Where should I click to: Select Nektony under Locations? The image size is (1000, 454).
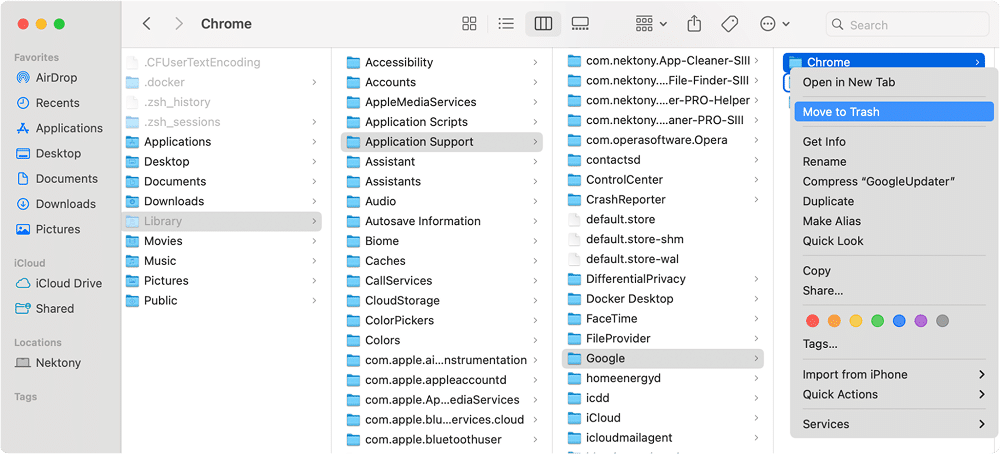click(x=48, y=363)
